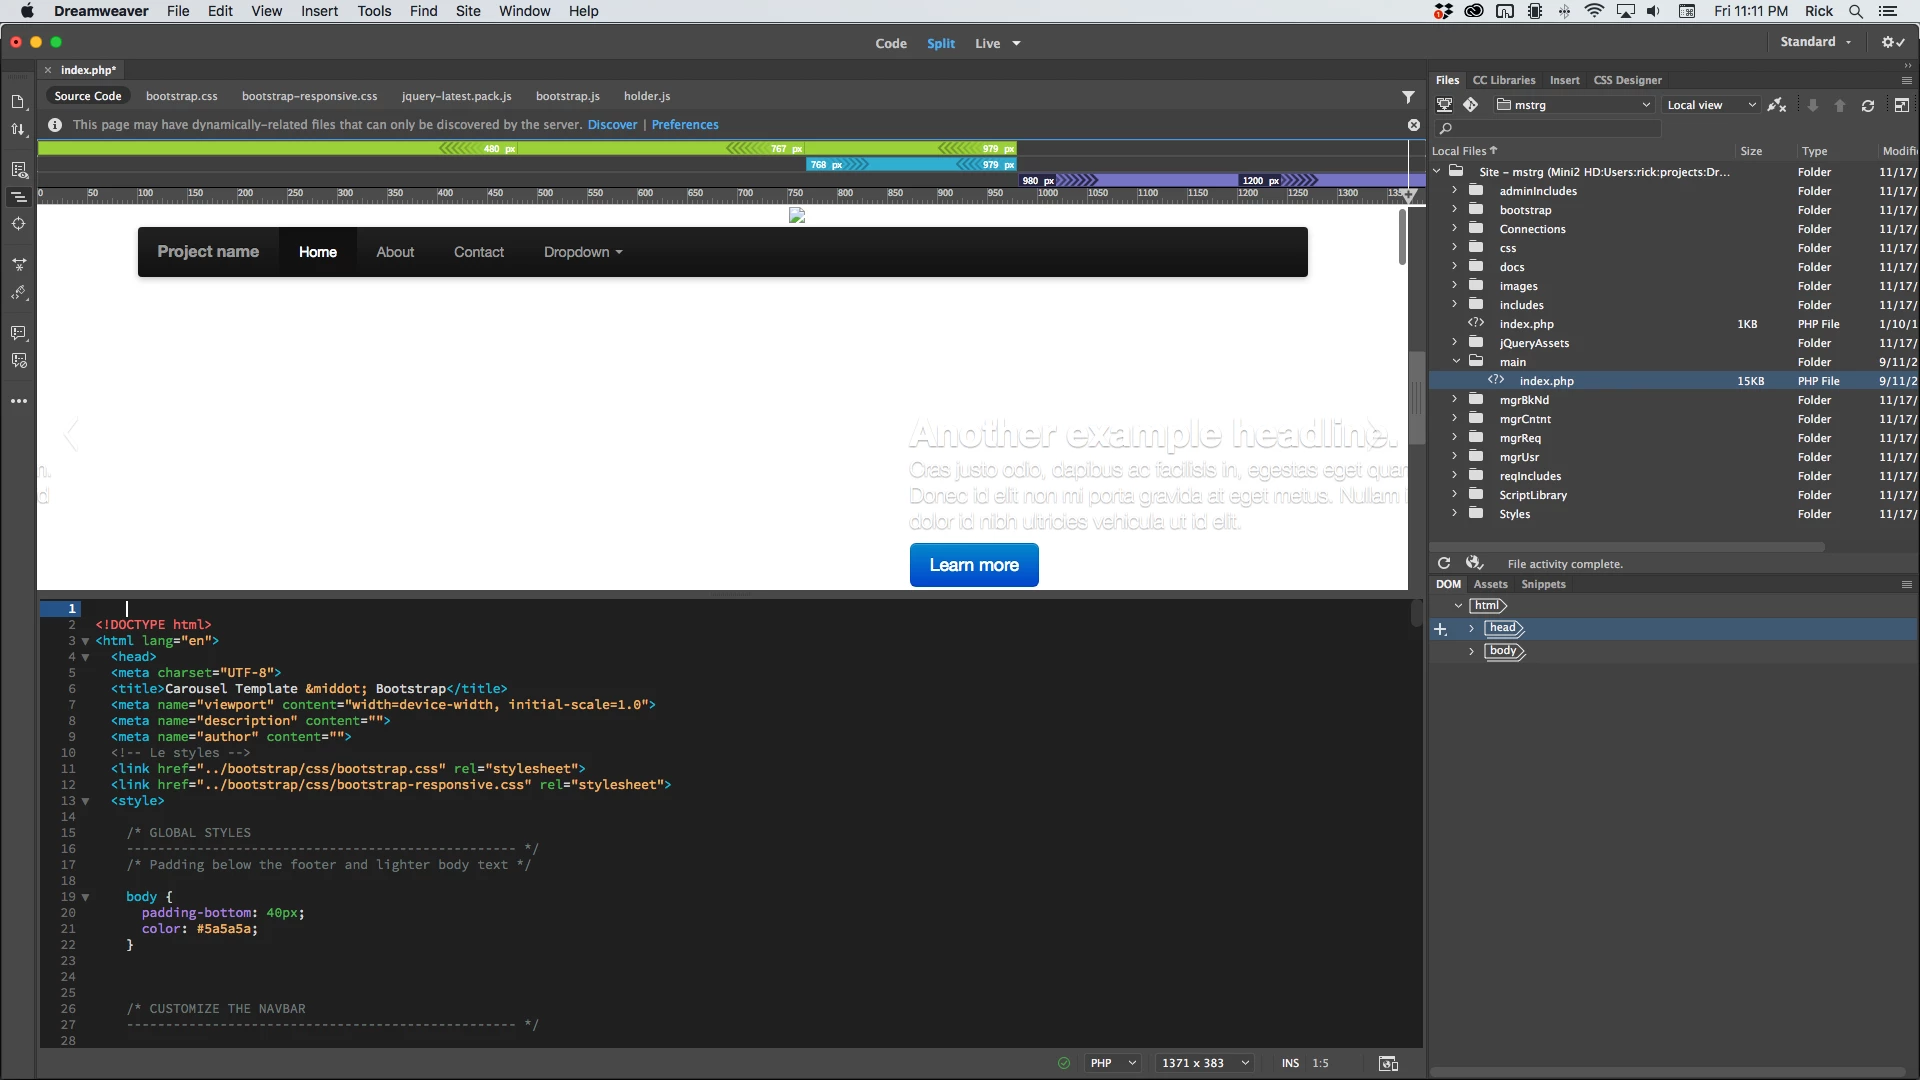Image resolution: width=1920 pixels, height=1080 pixels.
Task: Click the Discover link
Action: (612, 125)
